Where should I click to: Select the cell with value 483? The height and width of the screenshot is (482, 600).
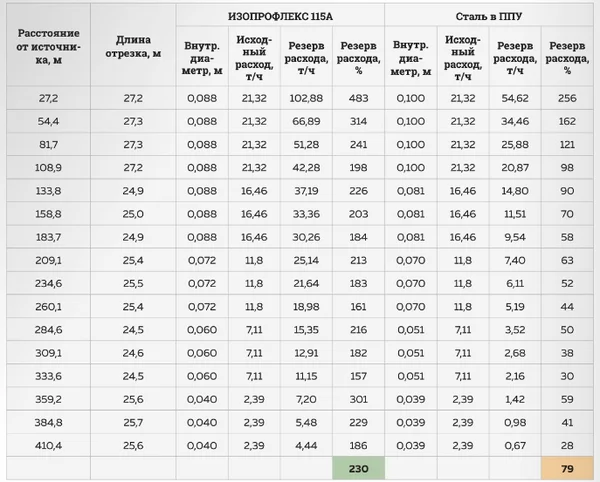[358, 98]
